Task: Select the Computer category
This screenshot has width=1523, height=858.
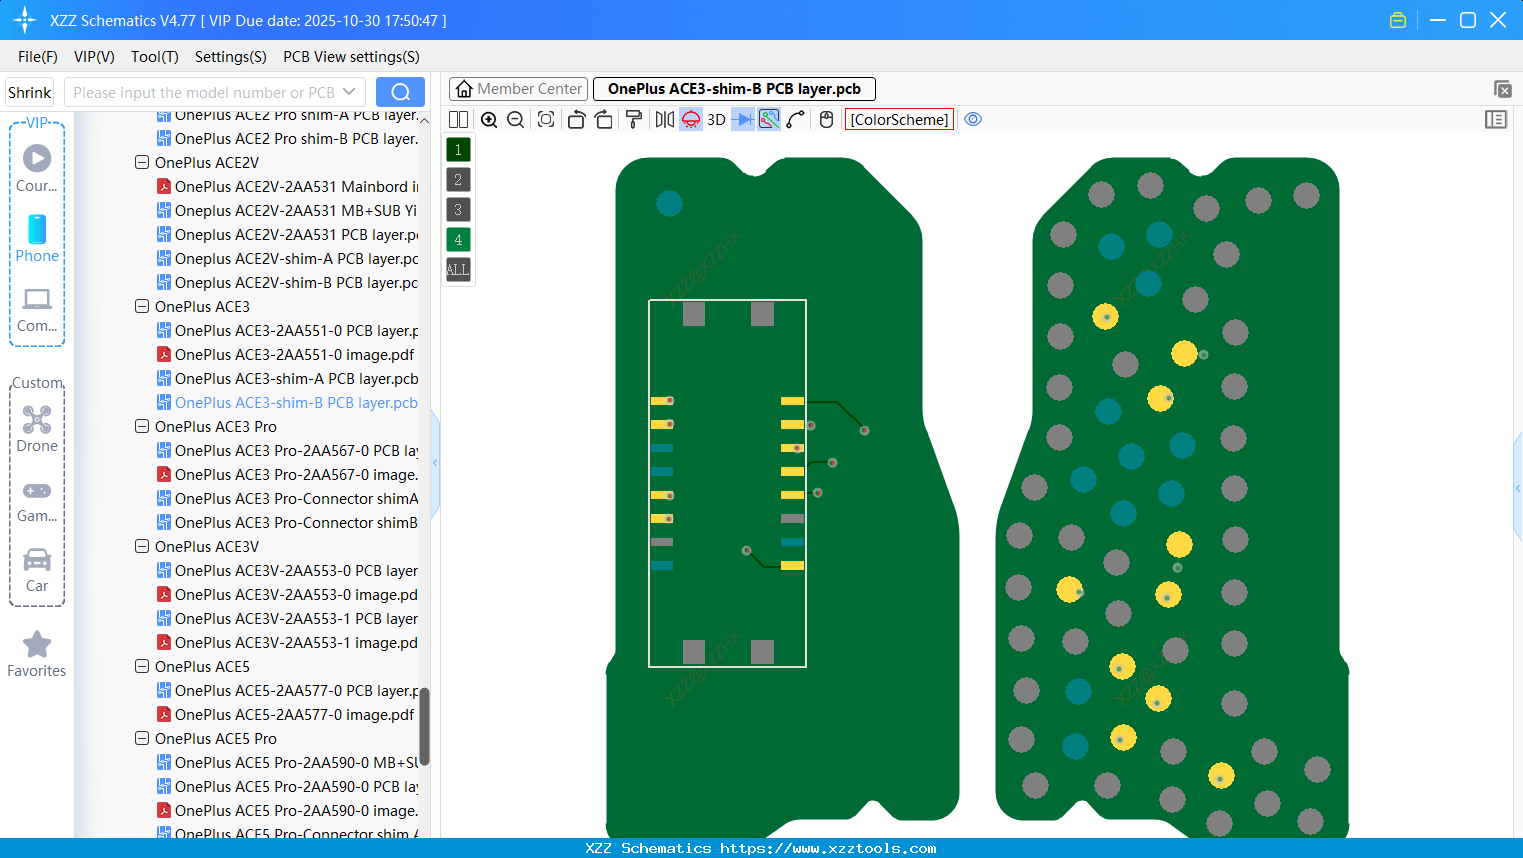Action: point(37,309)
